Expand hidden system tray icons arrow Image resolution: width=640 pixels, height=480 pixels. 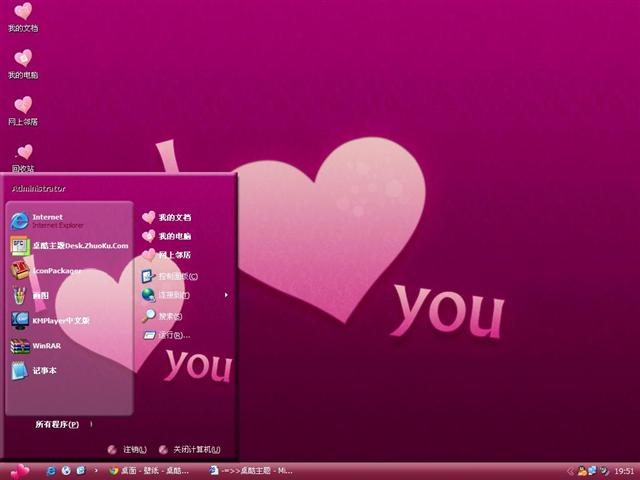pyautogui.click(x=570, y=471)
